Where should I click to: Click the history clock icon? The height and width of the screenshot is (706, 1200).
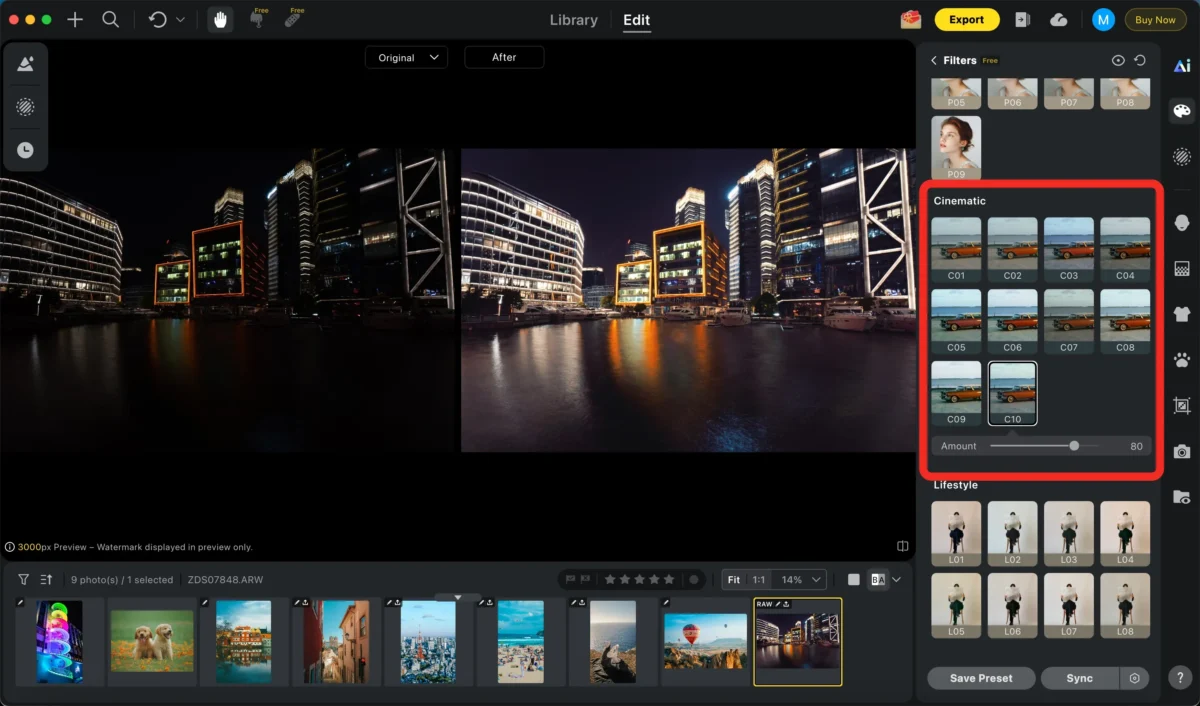tap(26, 150)
